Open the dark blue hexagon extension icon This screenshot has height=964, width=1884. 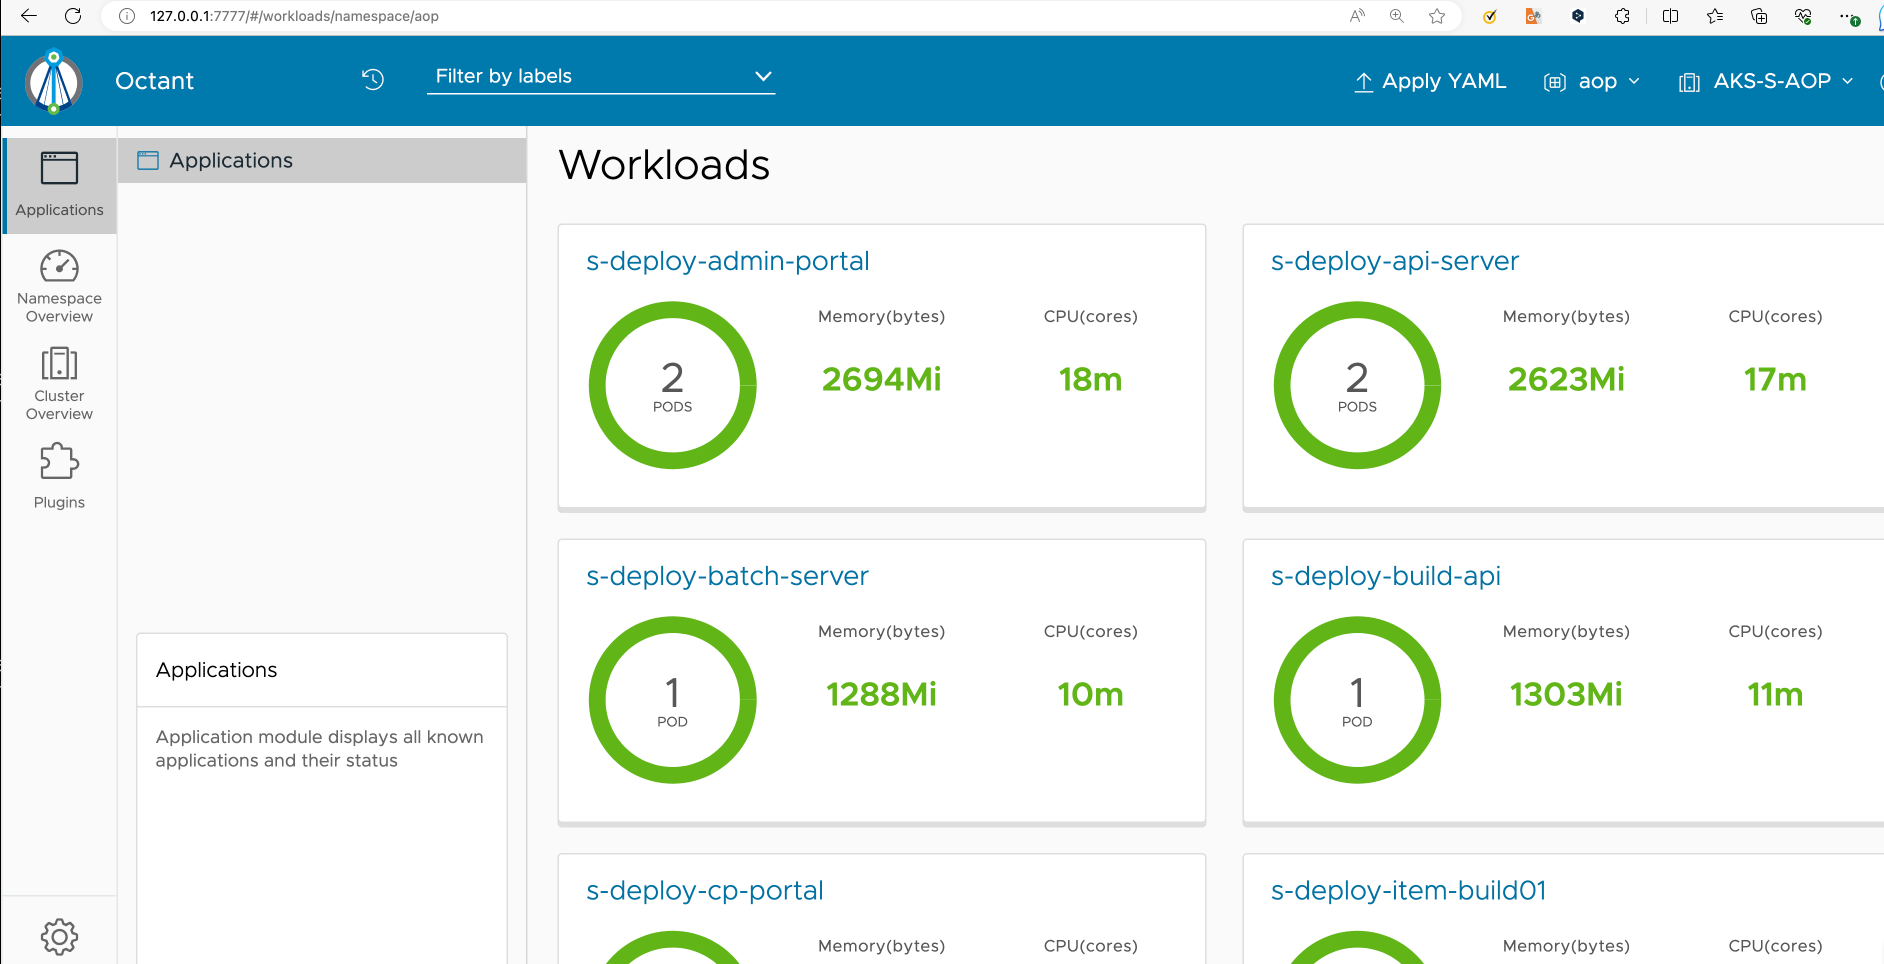[x=1578, y=16]
